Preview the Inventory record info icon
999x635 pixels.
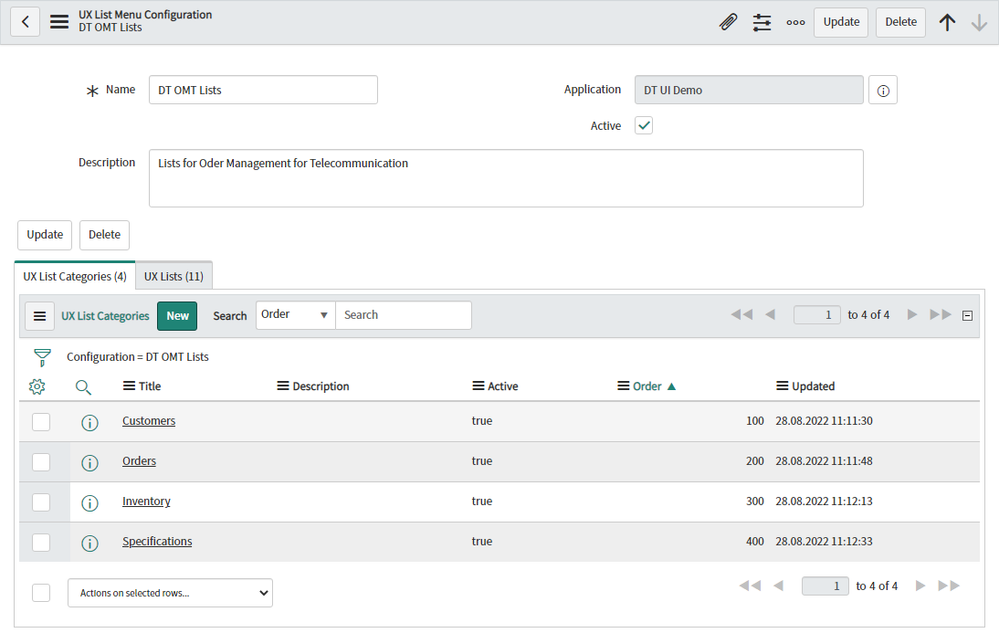90,503
